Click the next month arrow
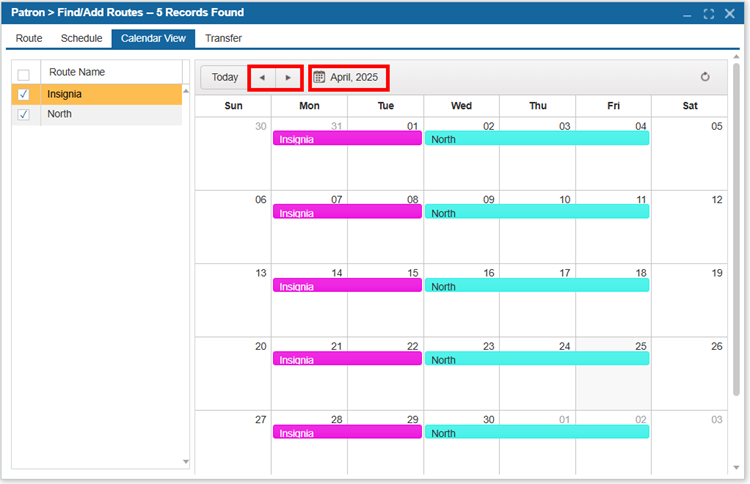 pos(288,77)
